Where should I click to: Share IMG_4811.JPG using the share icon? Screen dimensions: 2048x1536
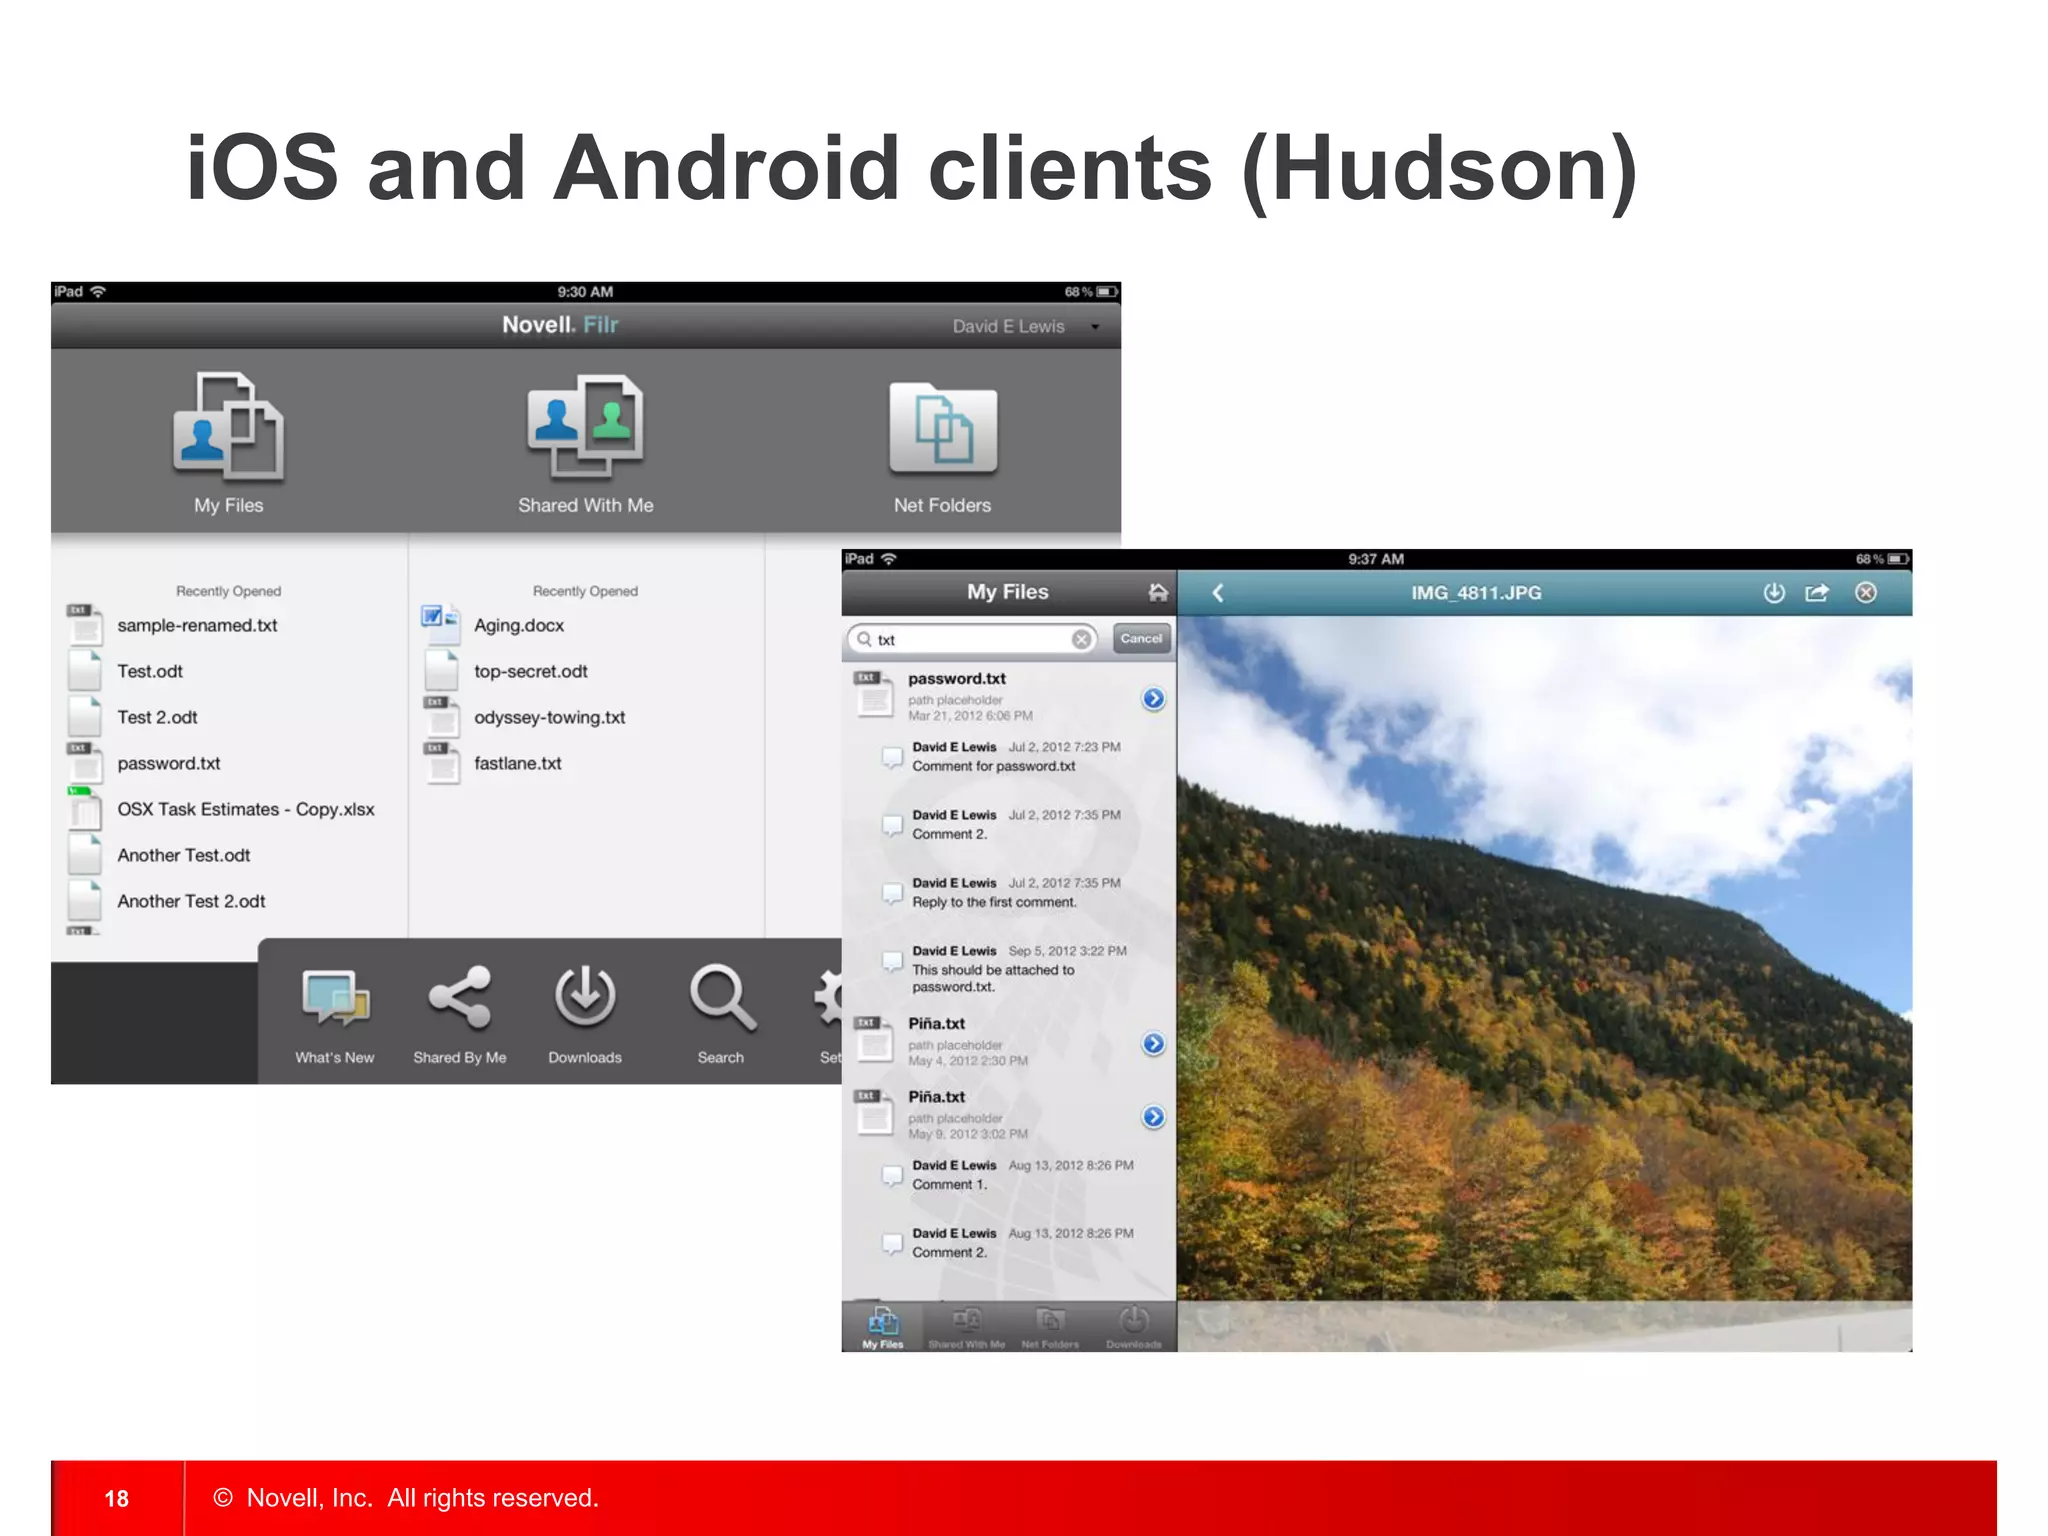point(1817,593)
